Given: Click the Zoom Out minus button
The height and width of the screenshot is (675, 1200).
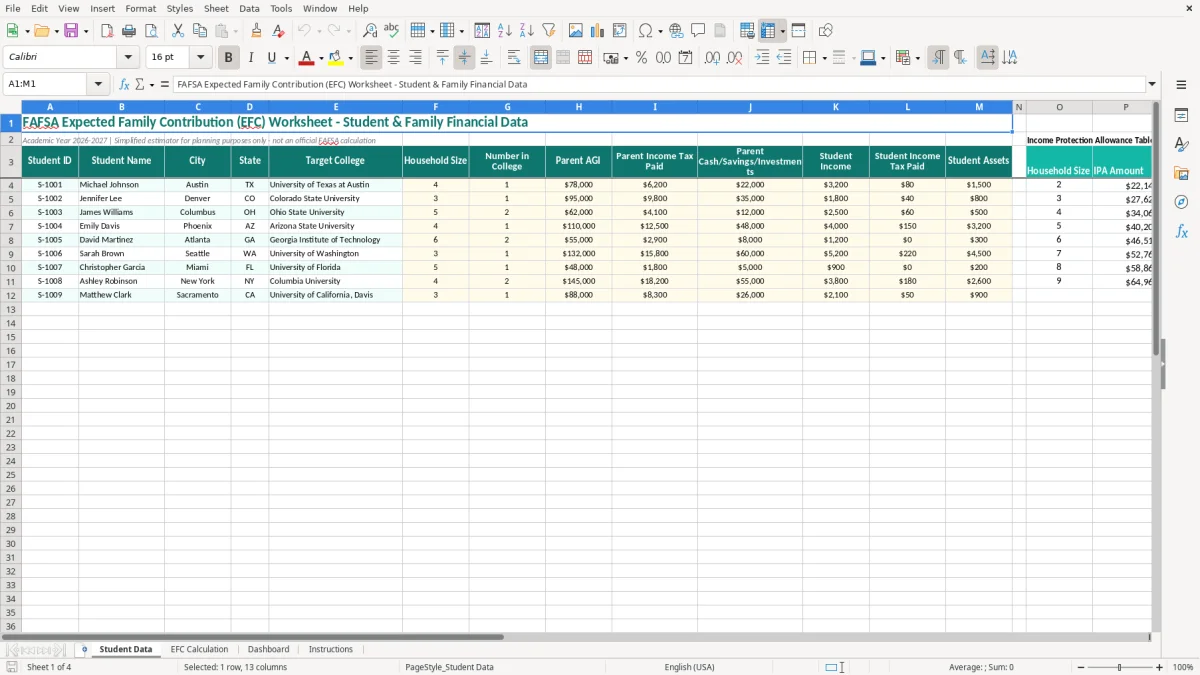Looking at the screenshot, I should tap(1081, 667).
